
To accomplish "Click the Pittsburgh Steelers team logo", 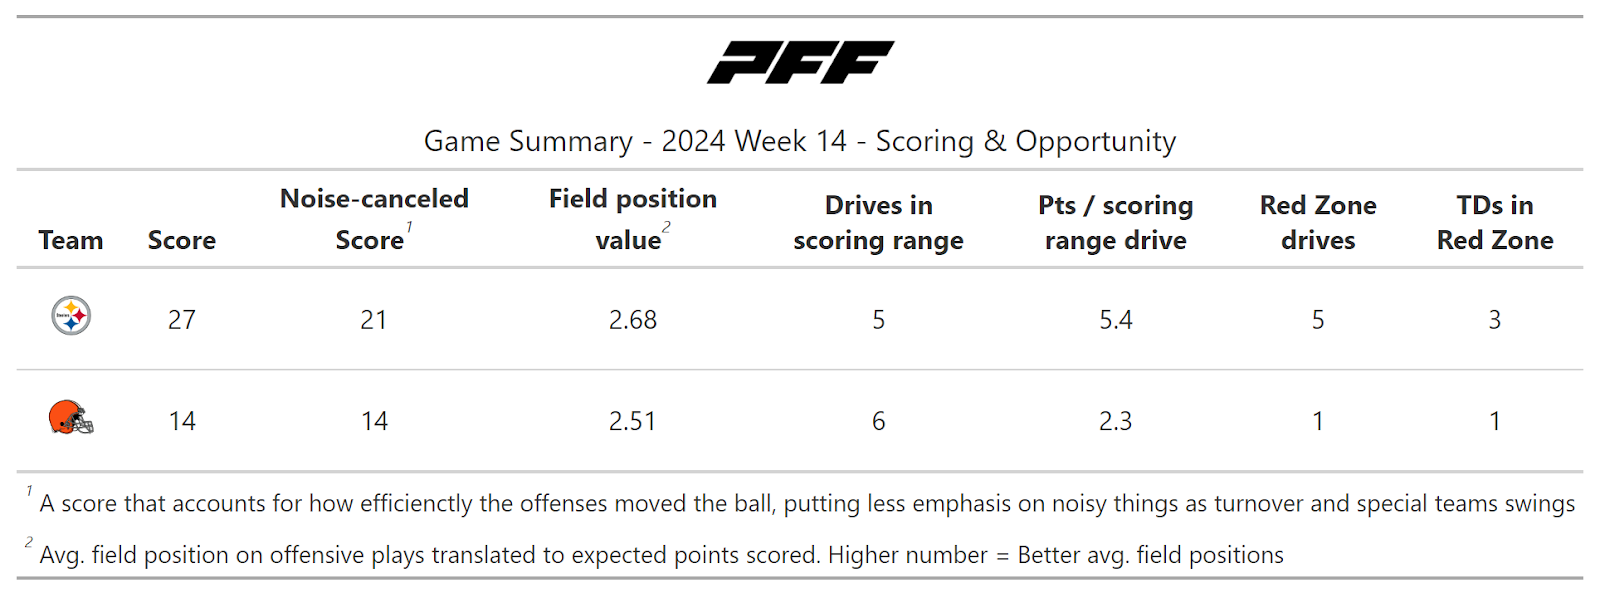I will (x=71, y=316).
